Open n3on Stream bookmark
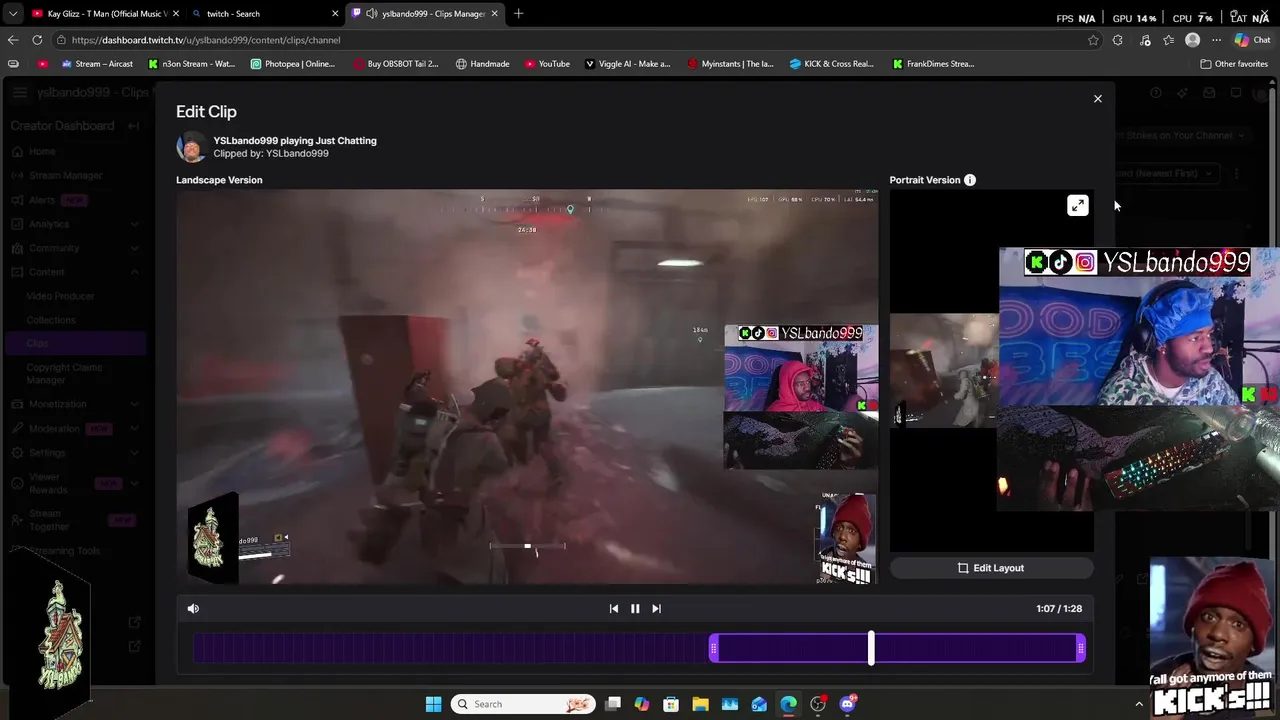Screen dimensions: 1280x720 point(191,64)
